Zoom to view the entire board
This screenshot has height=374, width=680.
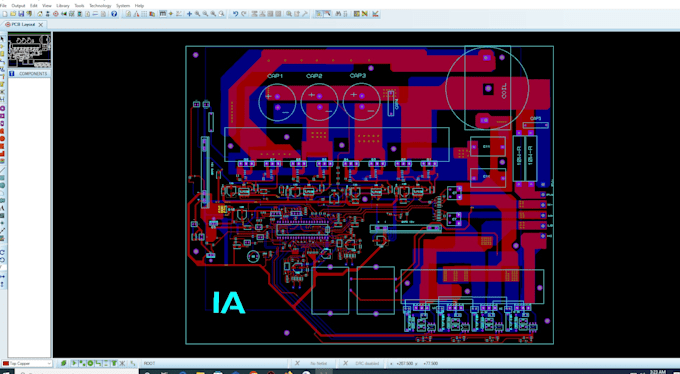point(213,14)
